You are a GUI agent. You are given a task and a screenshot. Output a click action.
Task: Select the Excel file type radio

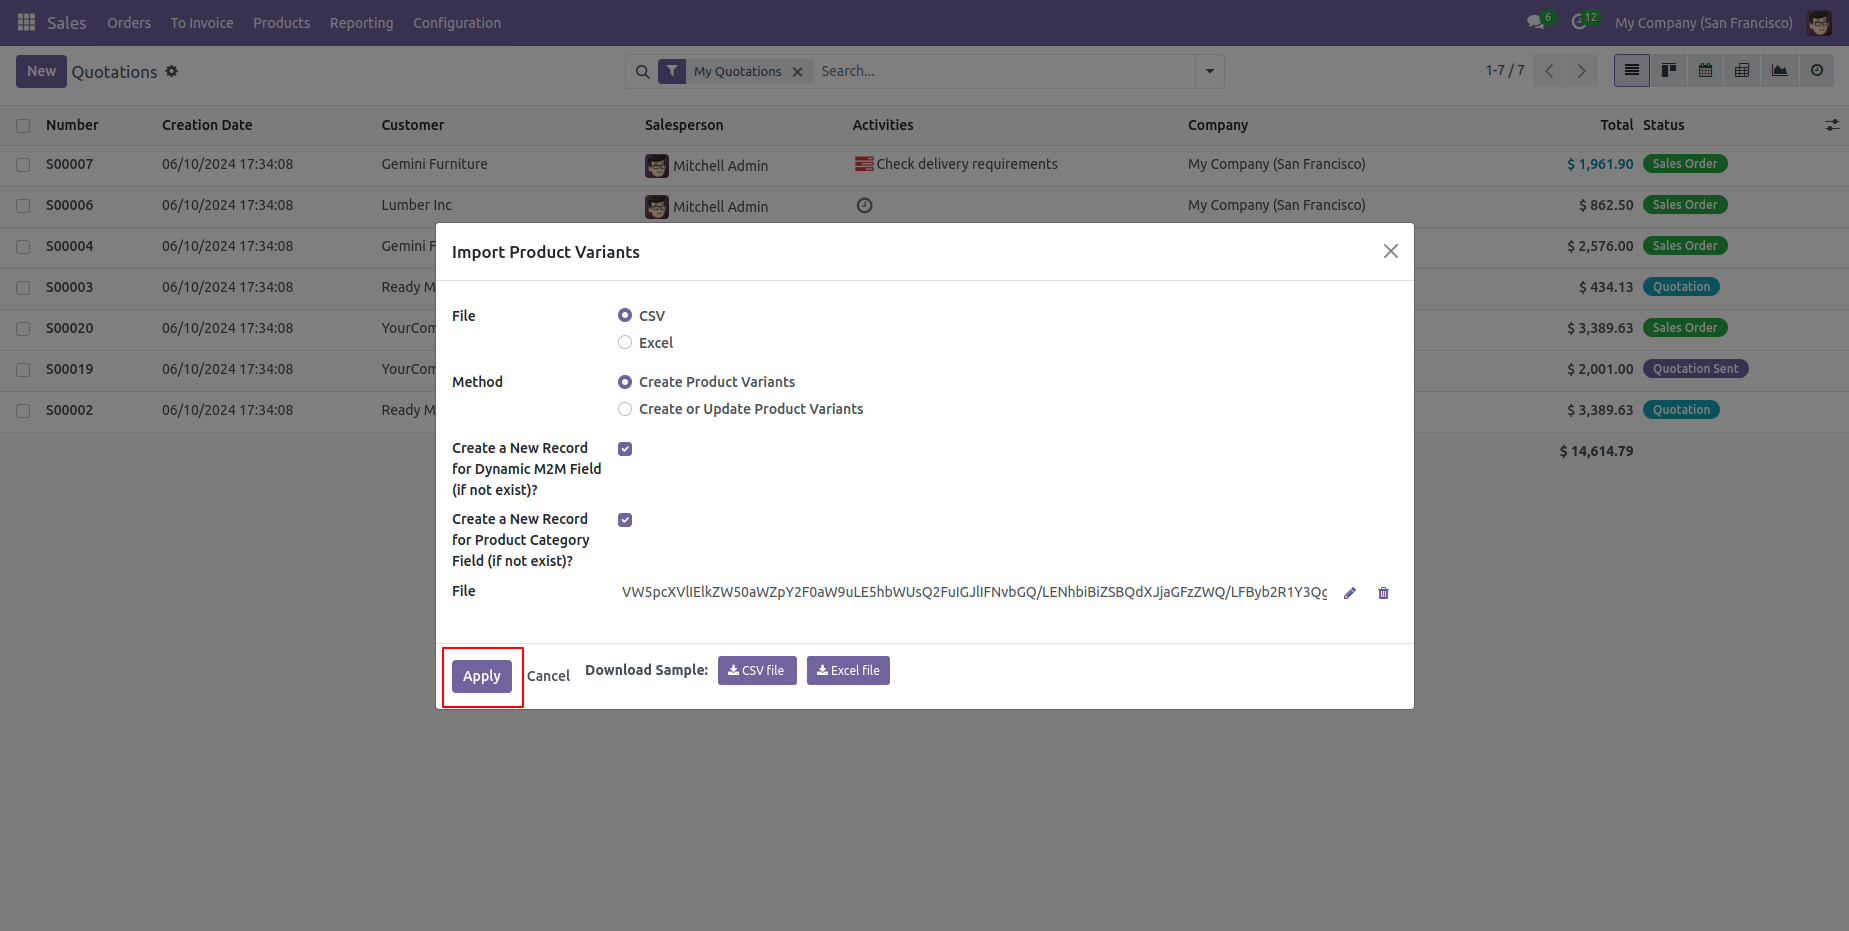(x=625, y=343)
